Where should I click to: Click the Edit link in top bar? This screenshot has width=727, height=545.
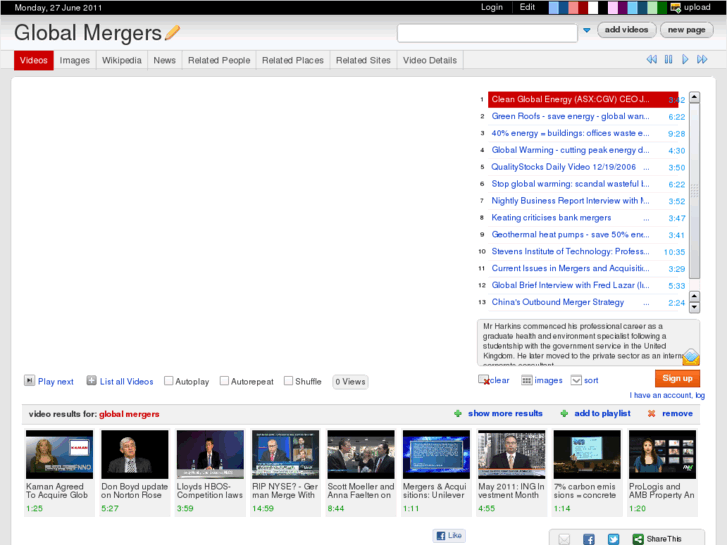pos(527,7)
